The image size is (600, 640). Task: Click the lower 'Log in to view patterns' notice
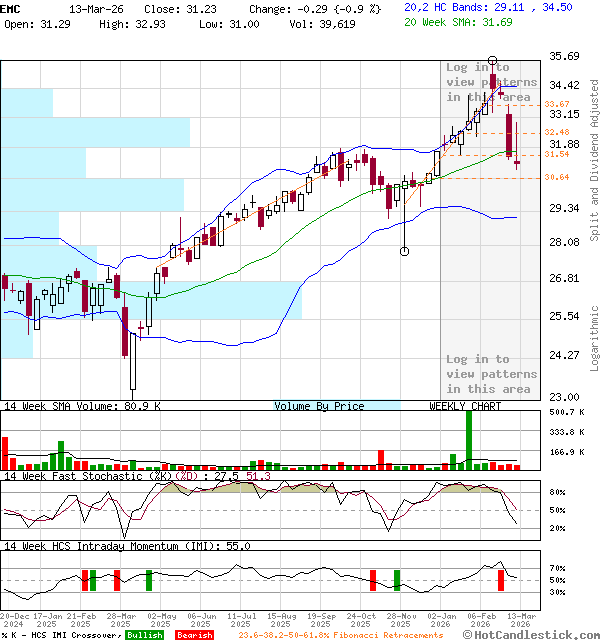pos(491,374)
